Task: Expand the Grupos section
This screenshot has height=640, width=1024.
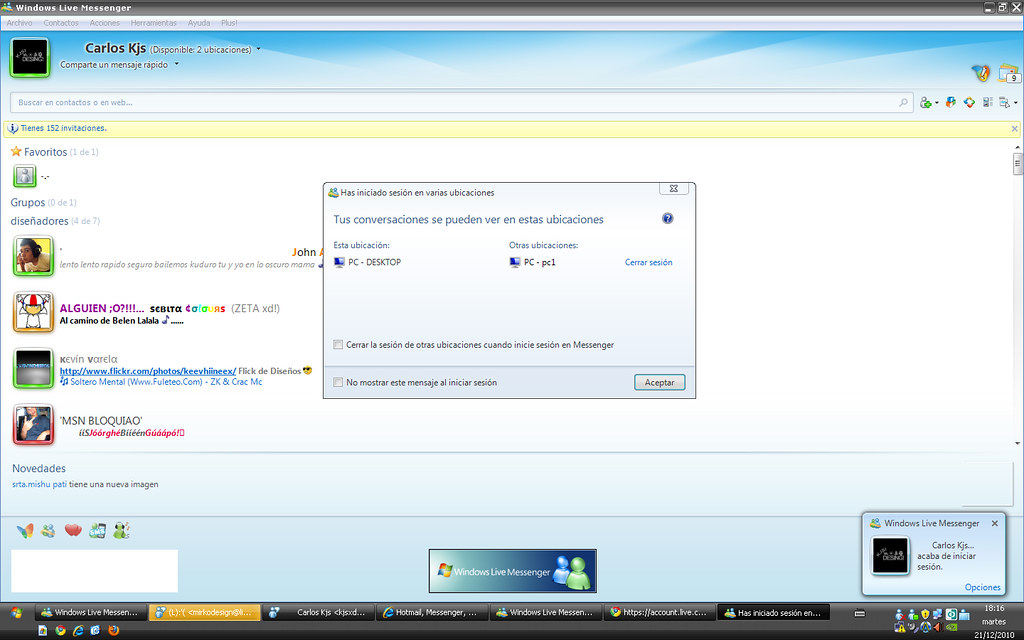Action: [27, 202]
